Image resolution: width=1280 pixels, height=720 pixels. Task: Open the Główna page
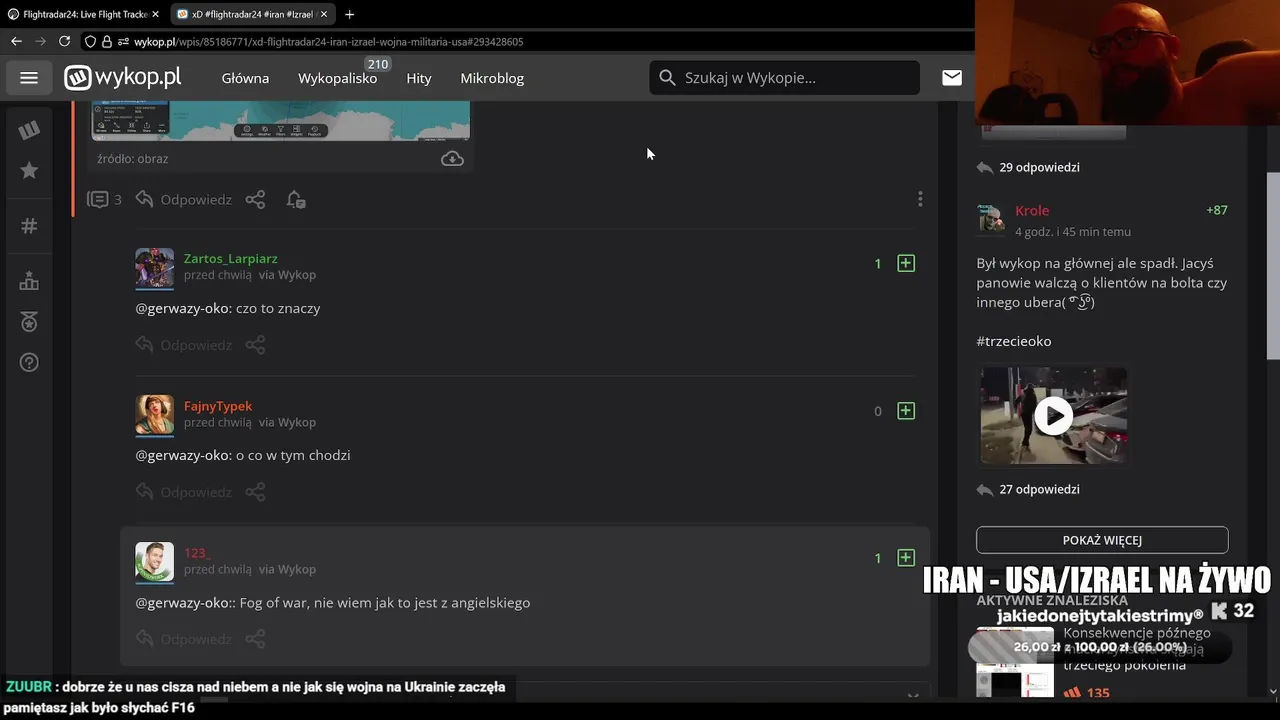coord(245,78)
